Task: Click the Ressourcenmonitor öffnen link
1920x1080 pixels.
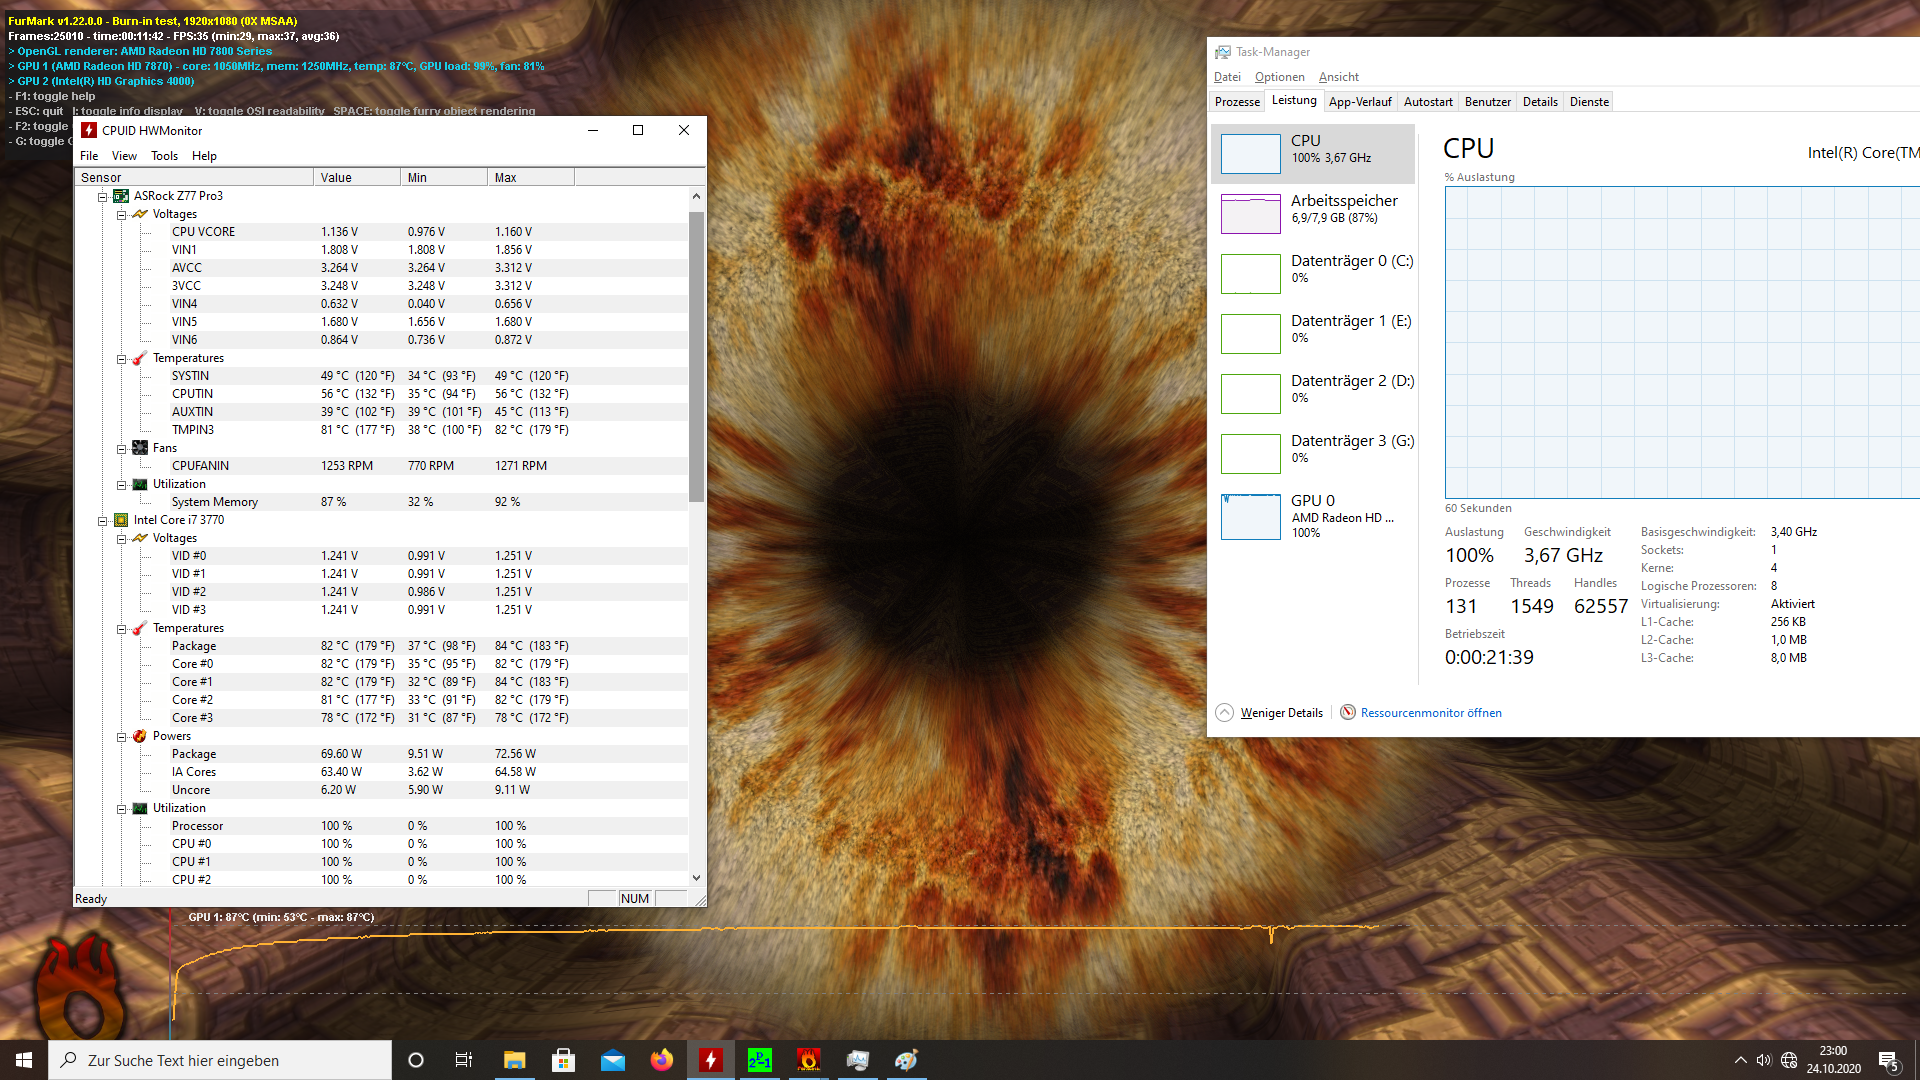Action: (x=1430, y=713)
